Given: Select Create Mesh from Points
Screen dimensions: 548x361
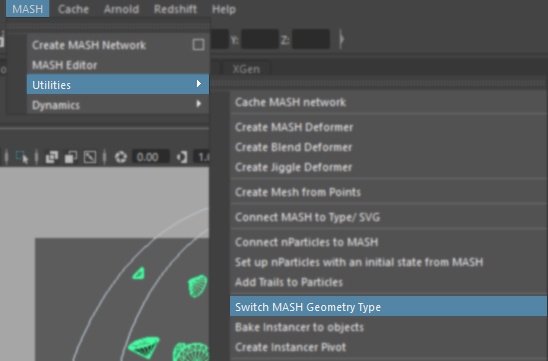Looking at the screenshot, I should coord(388,192).
